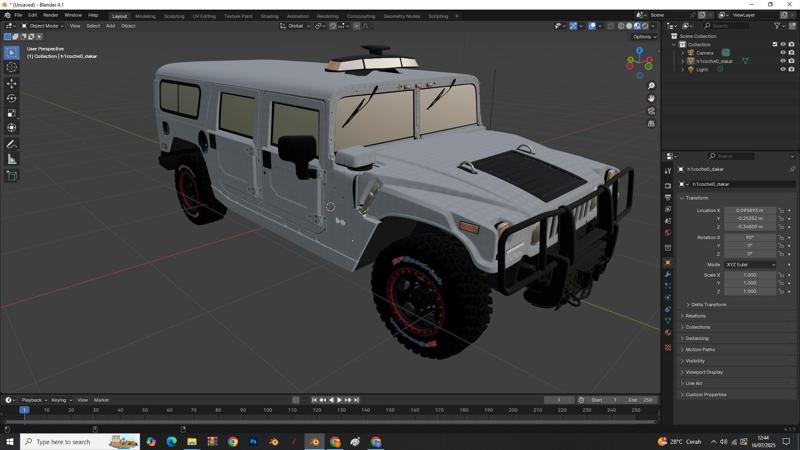Expand the Visibility panel
800x450 pixels.
coord(695,361)
